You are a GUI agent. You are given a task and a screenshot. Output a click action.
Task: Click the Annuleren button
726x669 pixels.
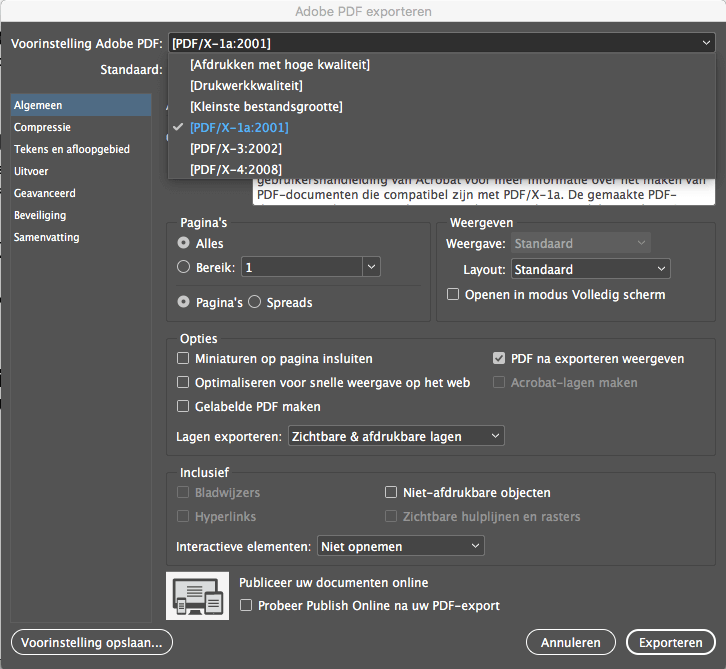(x=570, y=642)
